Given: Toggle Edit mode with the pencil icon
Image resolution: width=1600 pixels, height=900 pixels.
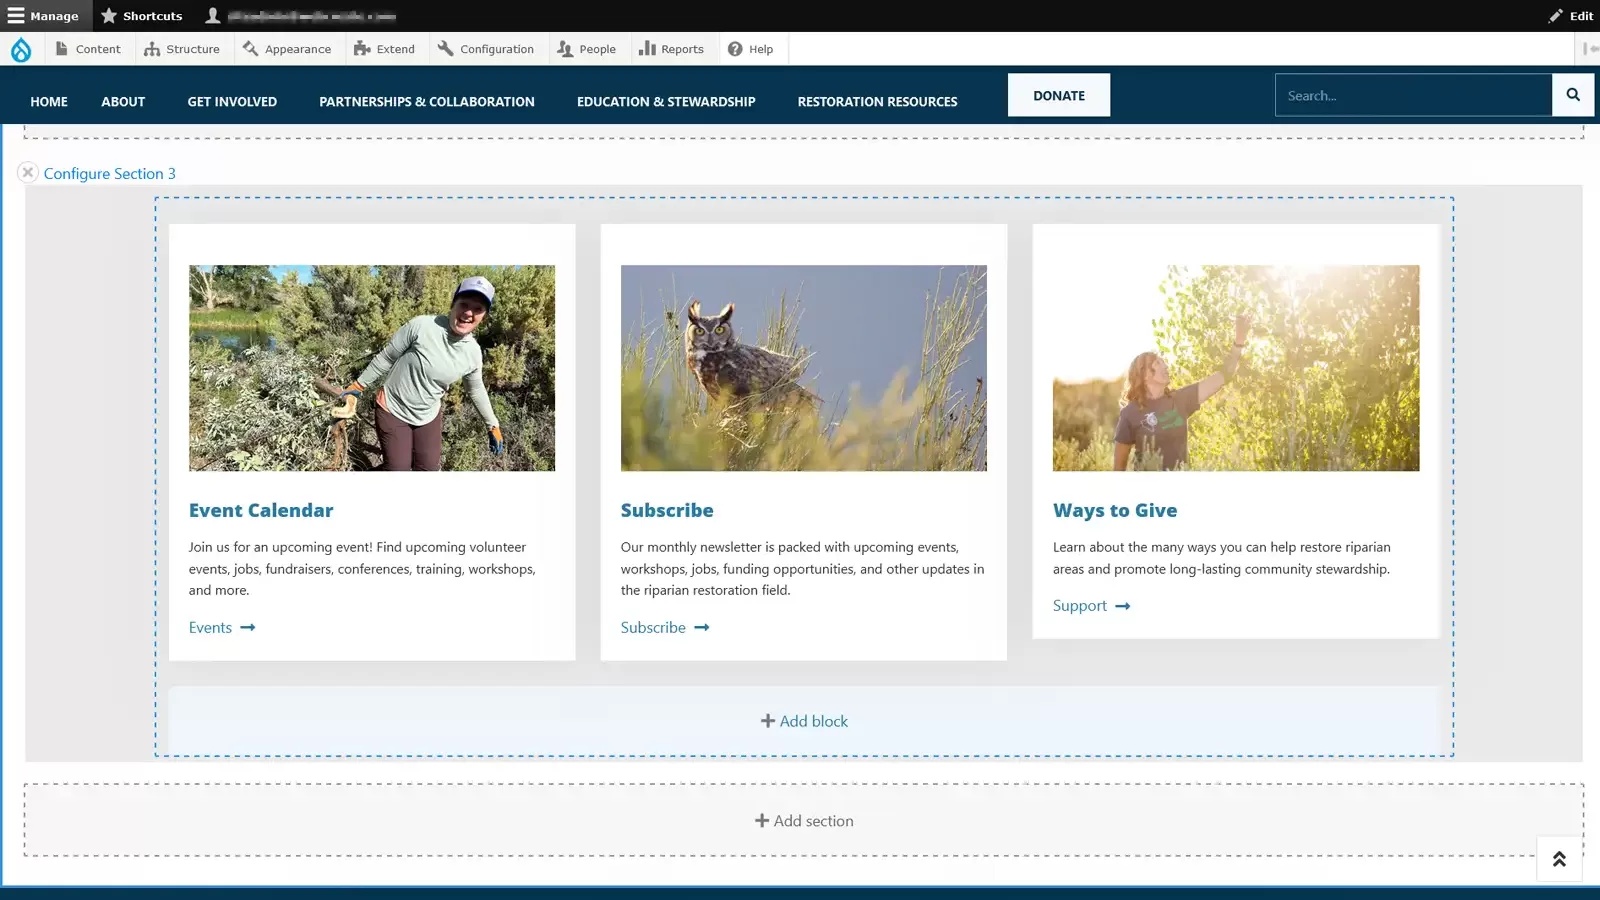Looking at the screenshot, I should pos(1570,16).
